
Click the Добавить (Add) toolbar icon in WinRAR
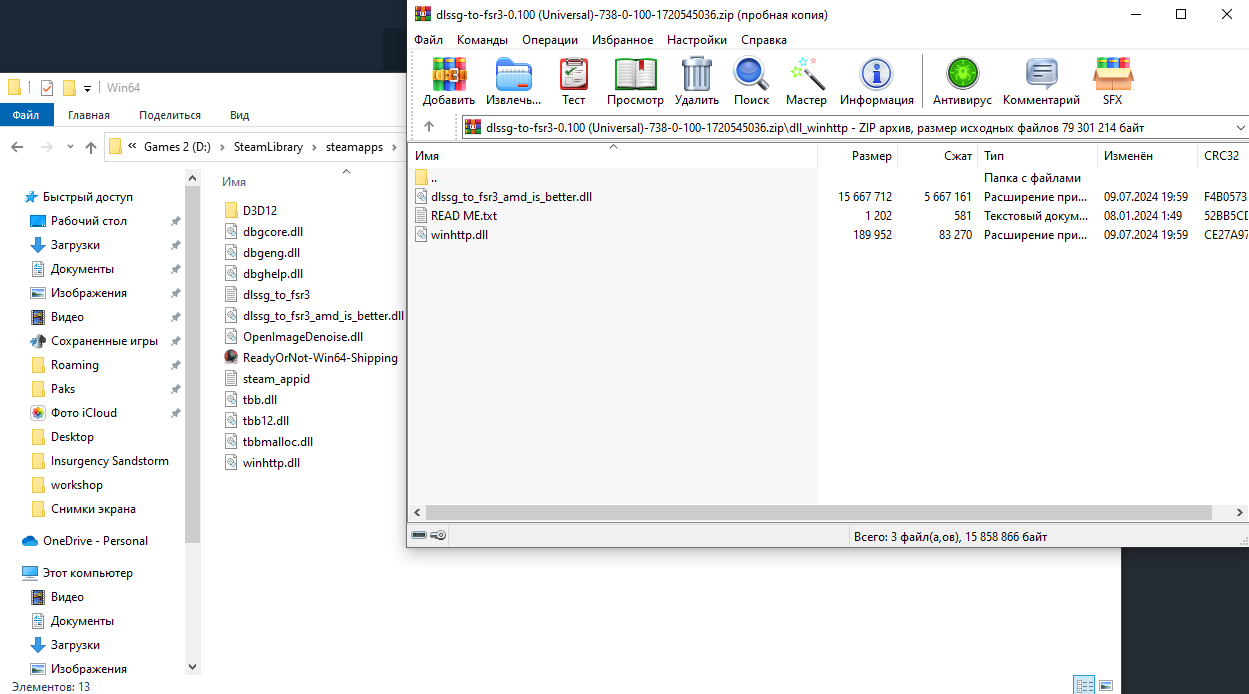(x=449, y=81)
